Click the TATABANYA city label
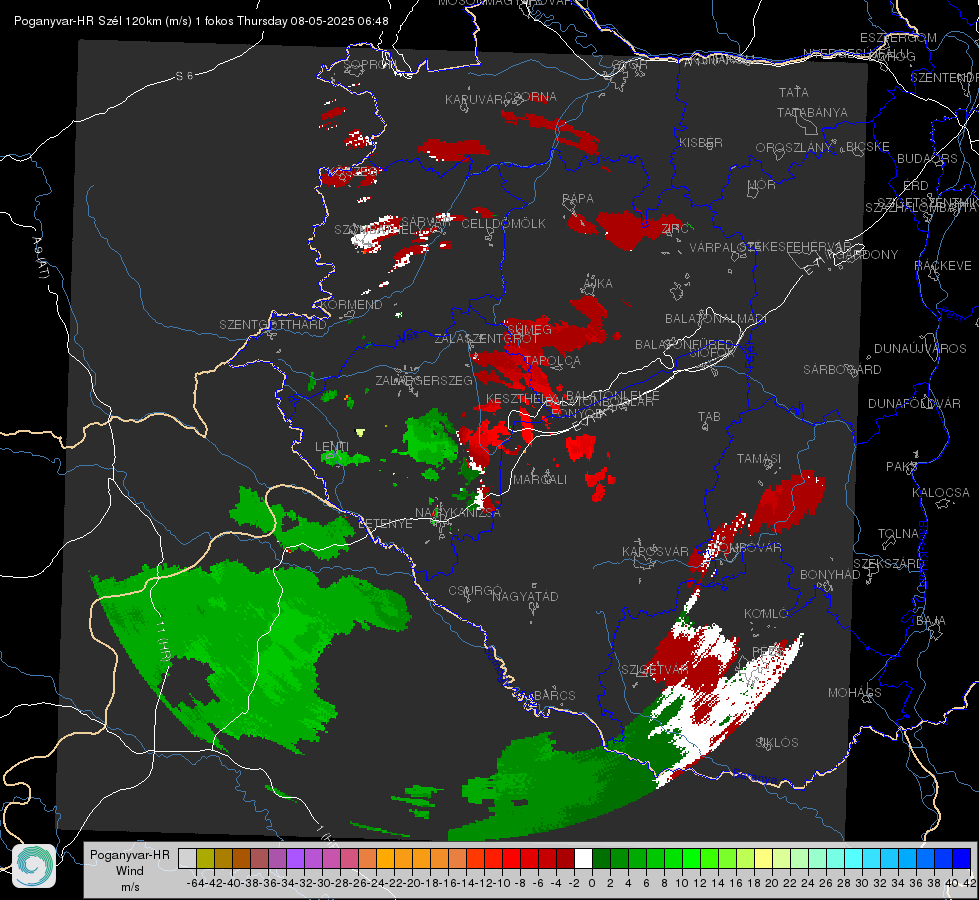Screen dimensions: 979x900 point(812,112)
